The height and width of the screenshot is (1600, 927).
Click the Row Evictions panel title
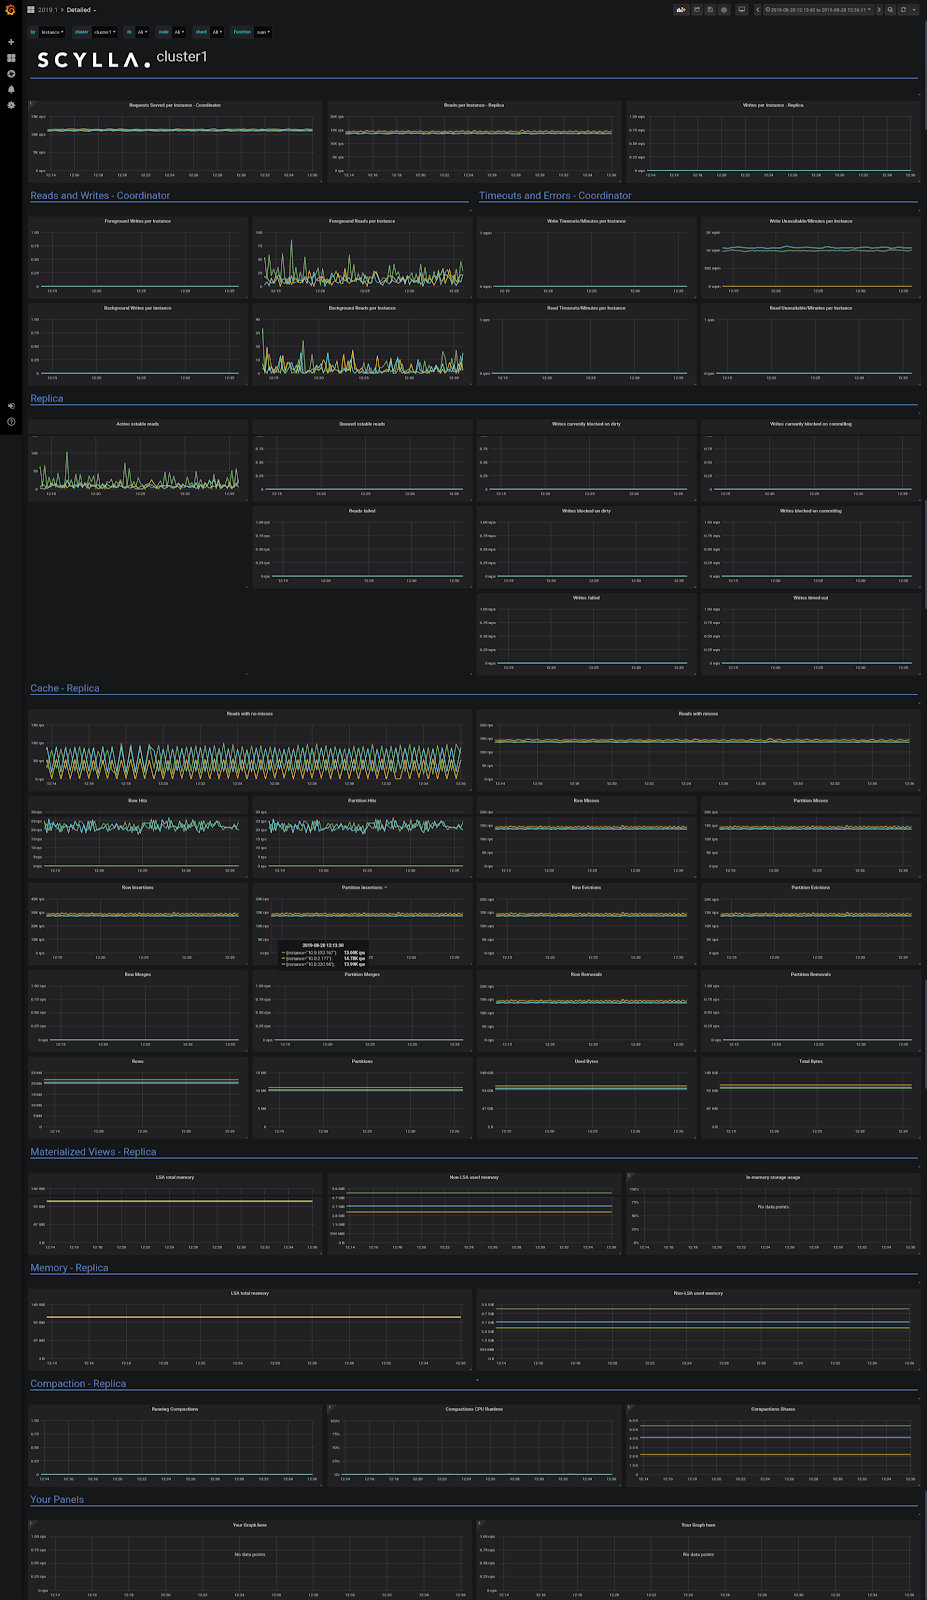(x=586, y=888)
